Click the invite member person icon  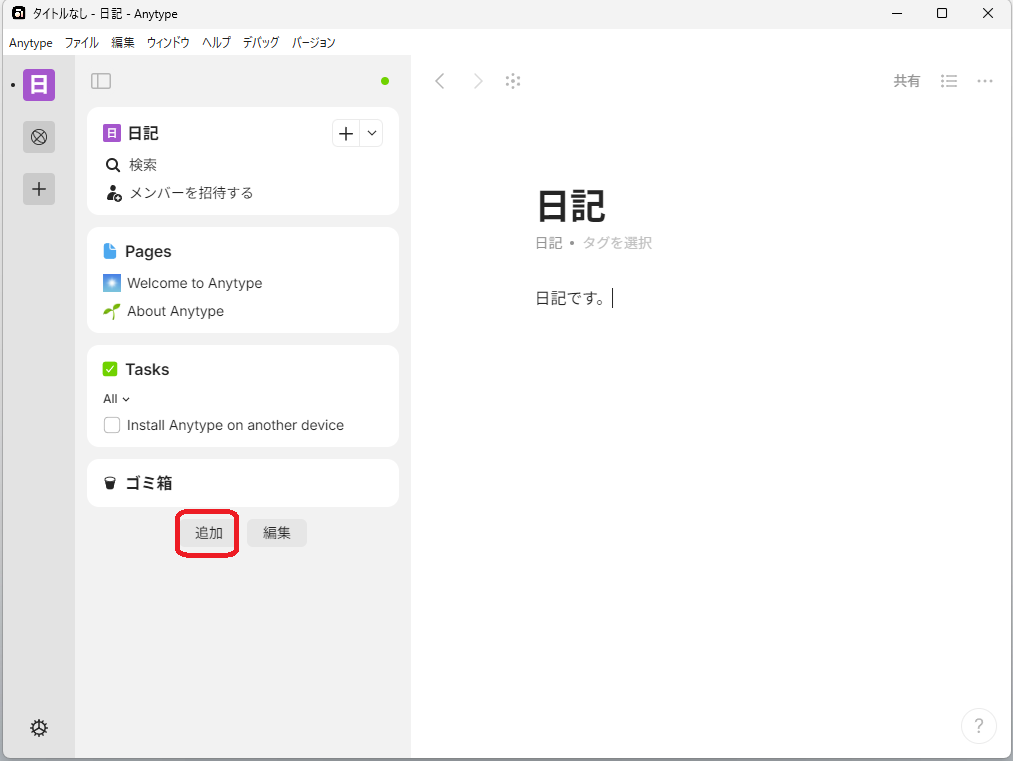(x=114, y=193)
